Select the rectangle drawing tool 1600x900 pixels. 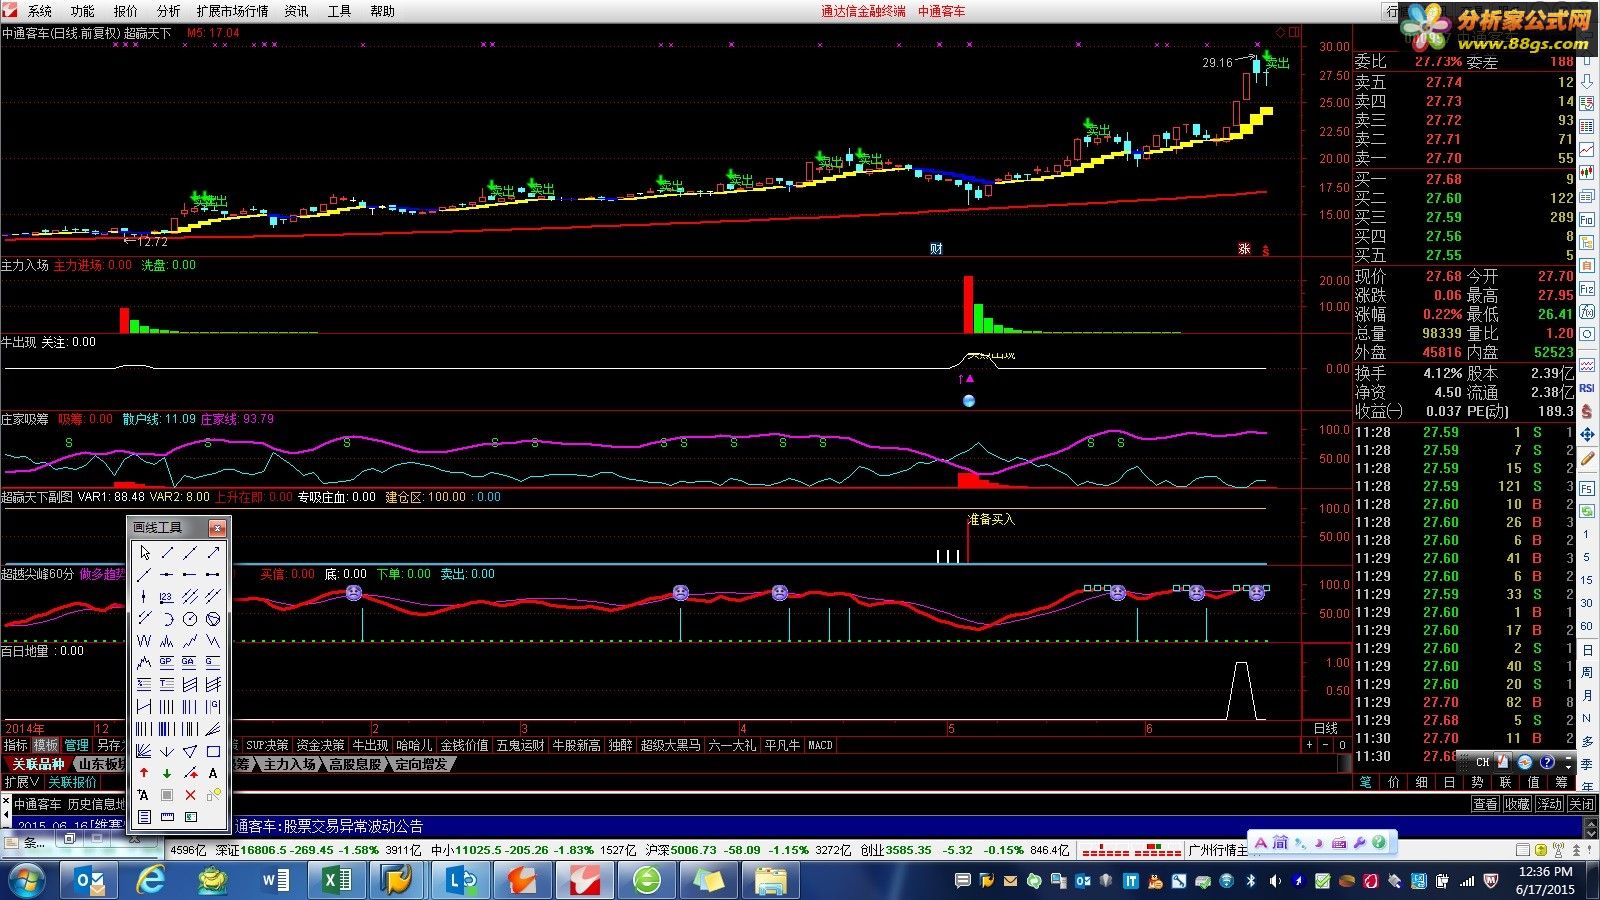(x=213, y=751)
